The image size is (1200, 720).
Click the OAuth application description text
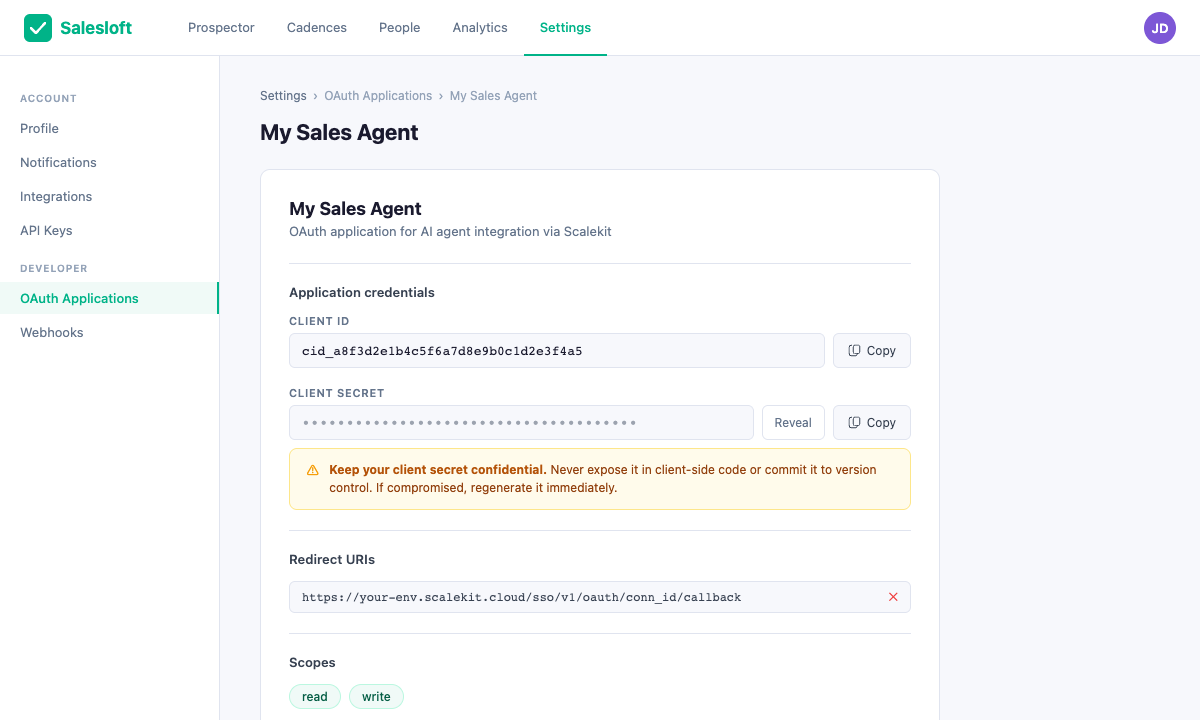pyautogui.click(x=450, y=231)
